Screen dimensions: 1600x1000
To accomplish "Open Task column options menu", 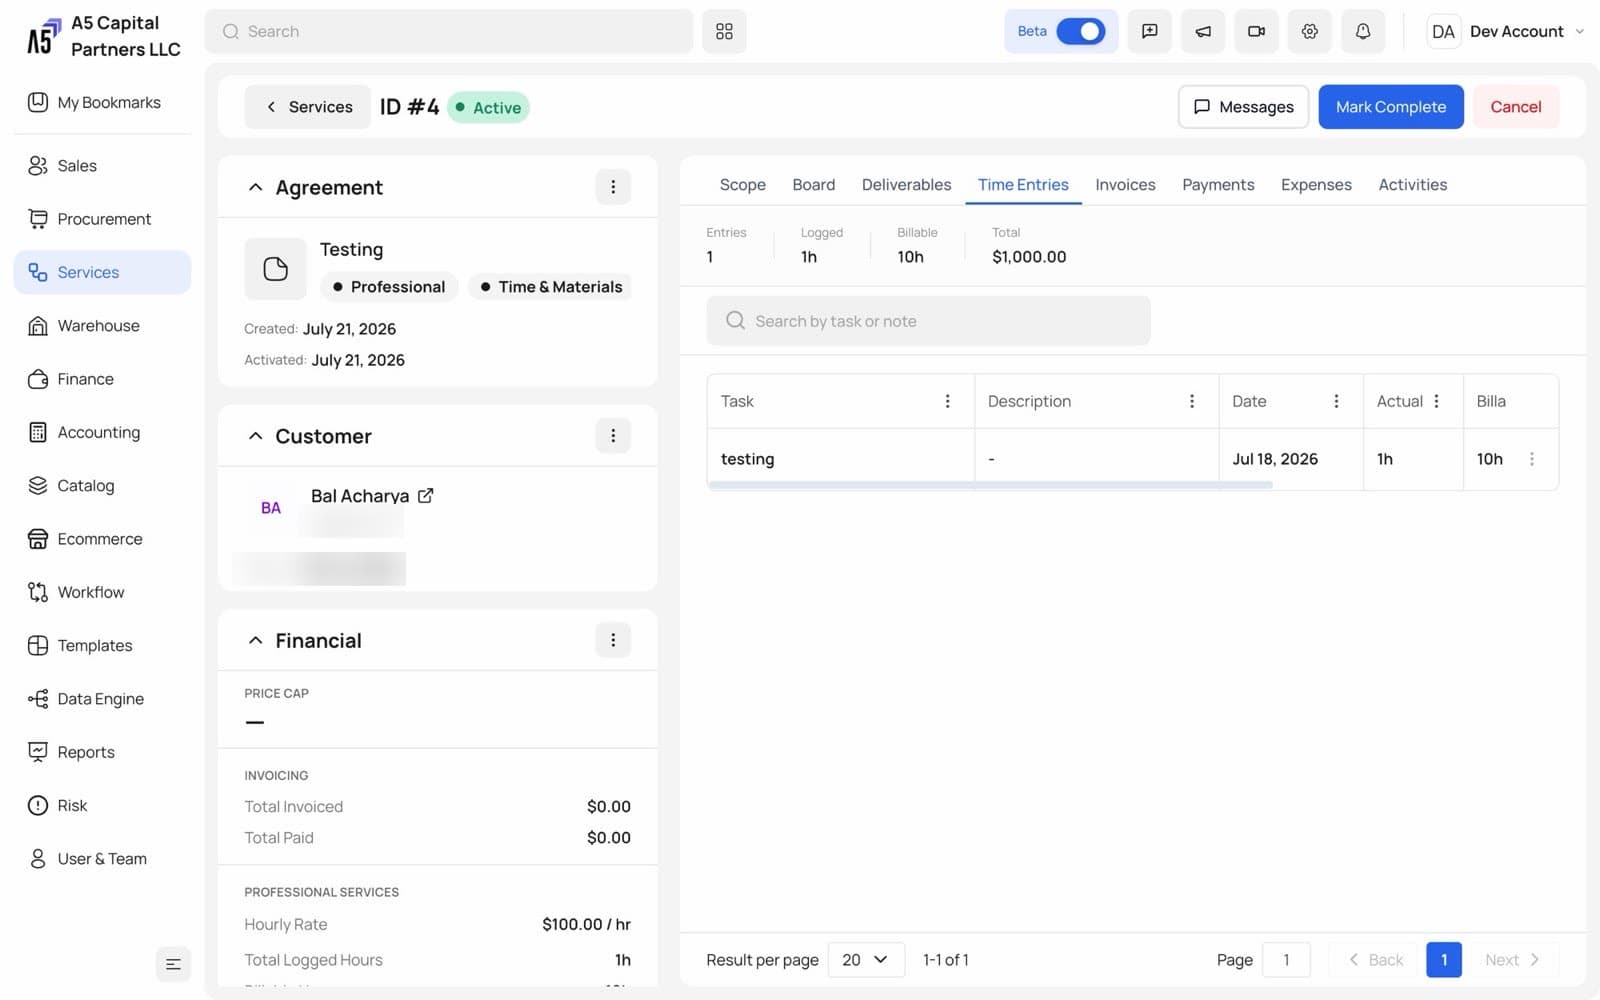I will [947, 401].
